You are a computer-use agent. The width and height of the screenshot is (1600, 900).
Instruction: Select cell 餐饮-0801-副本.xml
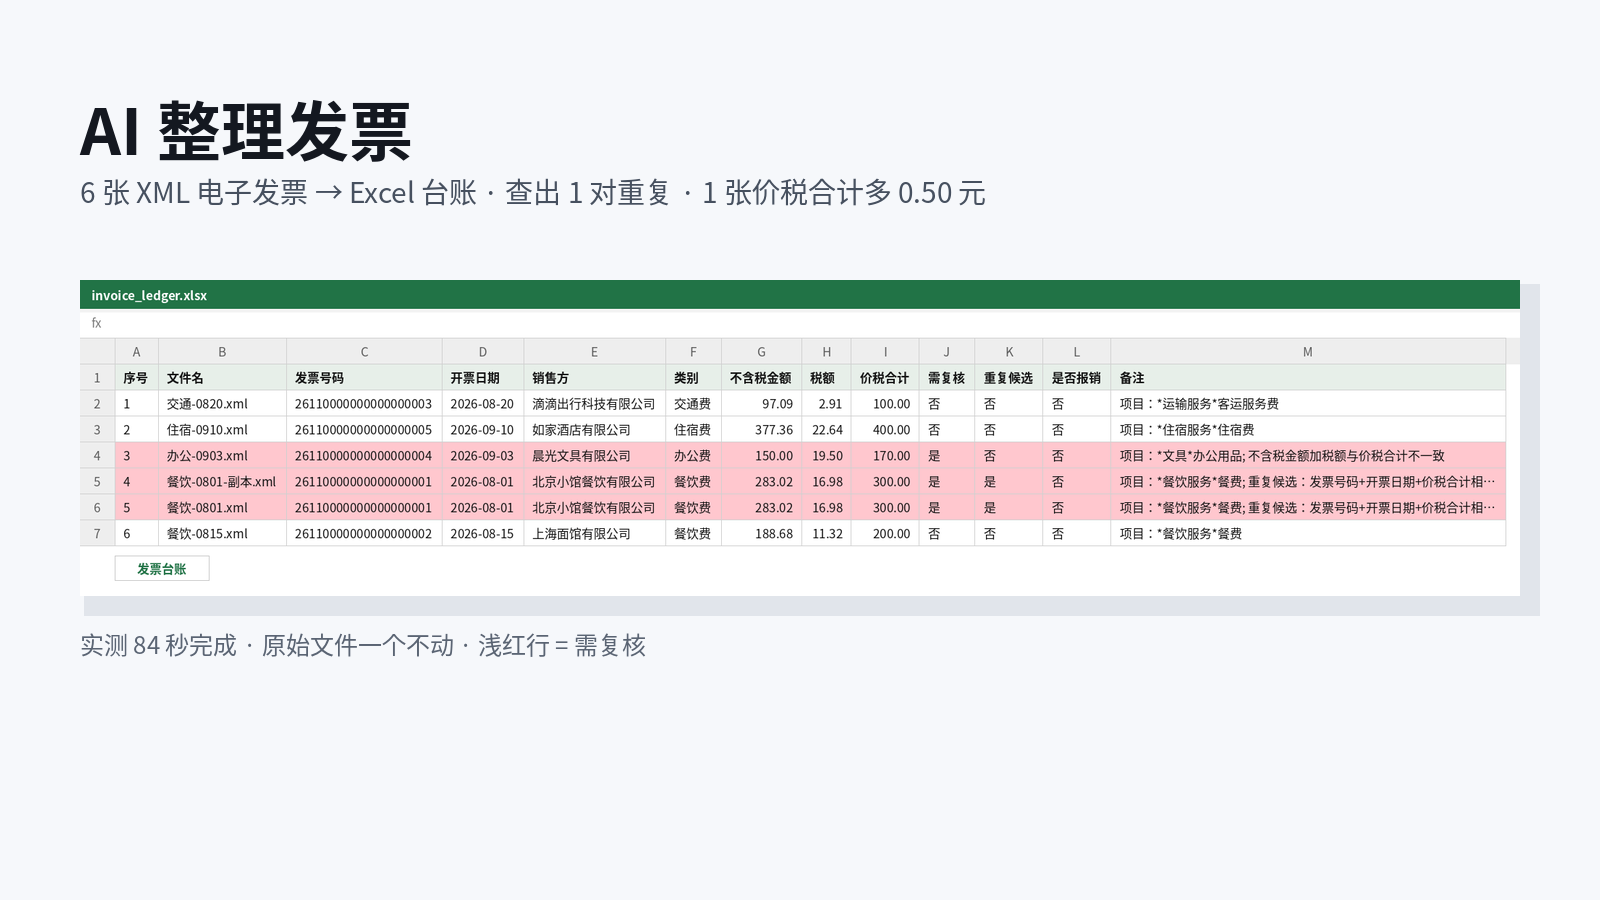223,482
